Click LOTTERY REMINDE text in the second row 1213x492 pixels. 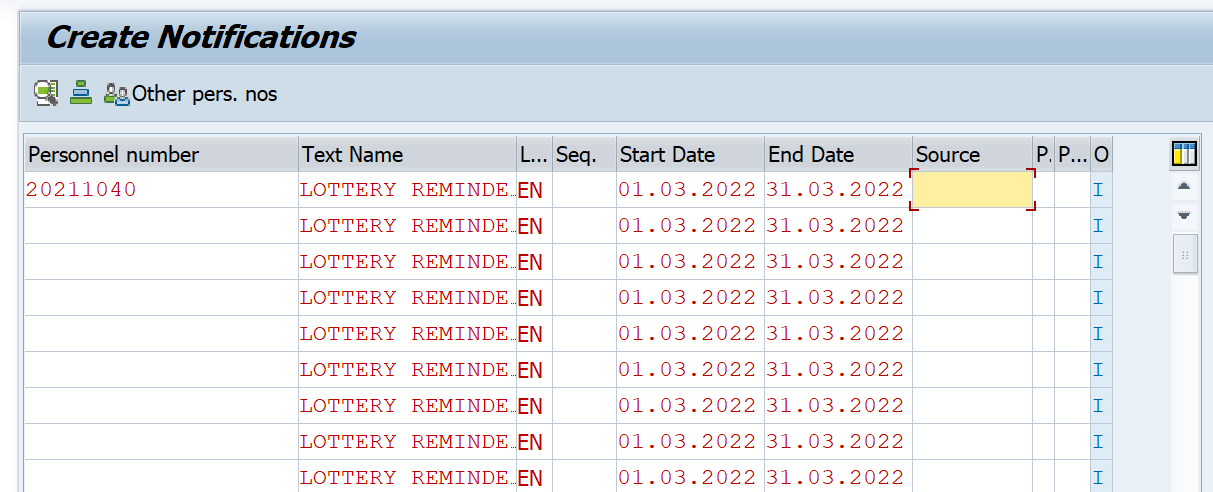pyautogui.click(x=407, y=226)
